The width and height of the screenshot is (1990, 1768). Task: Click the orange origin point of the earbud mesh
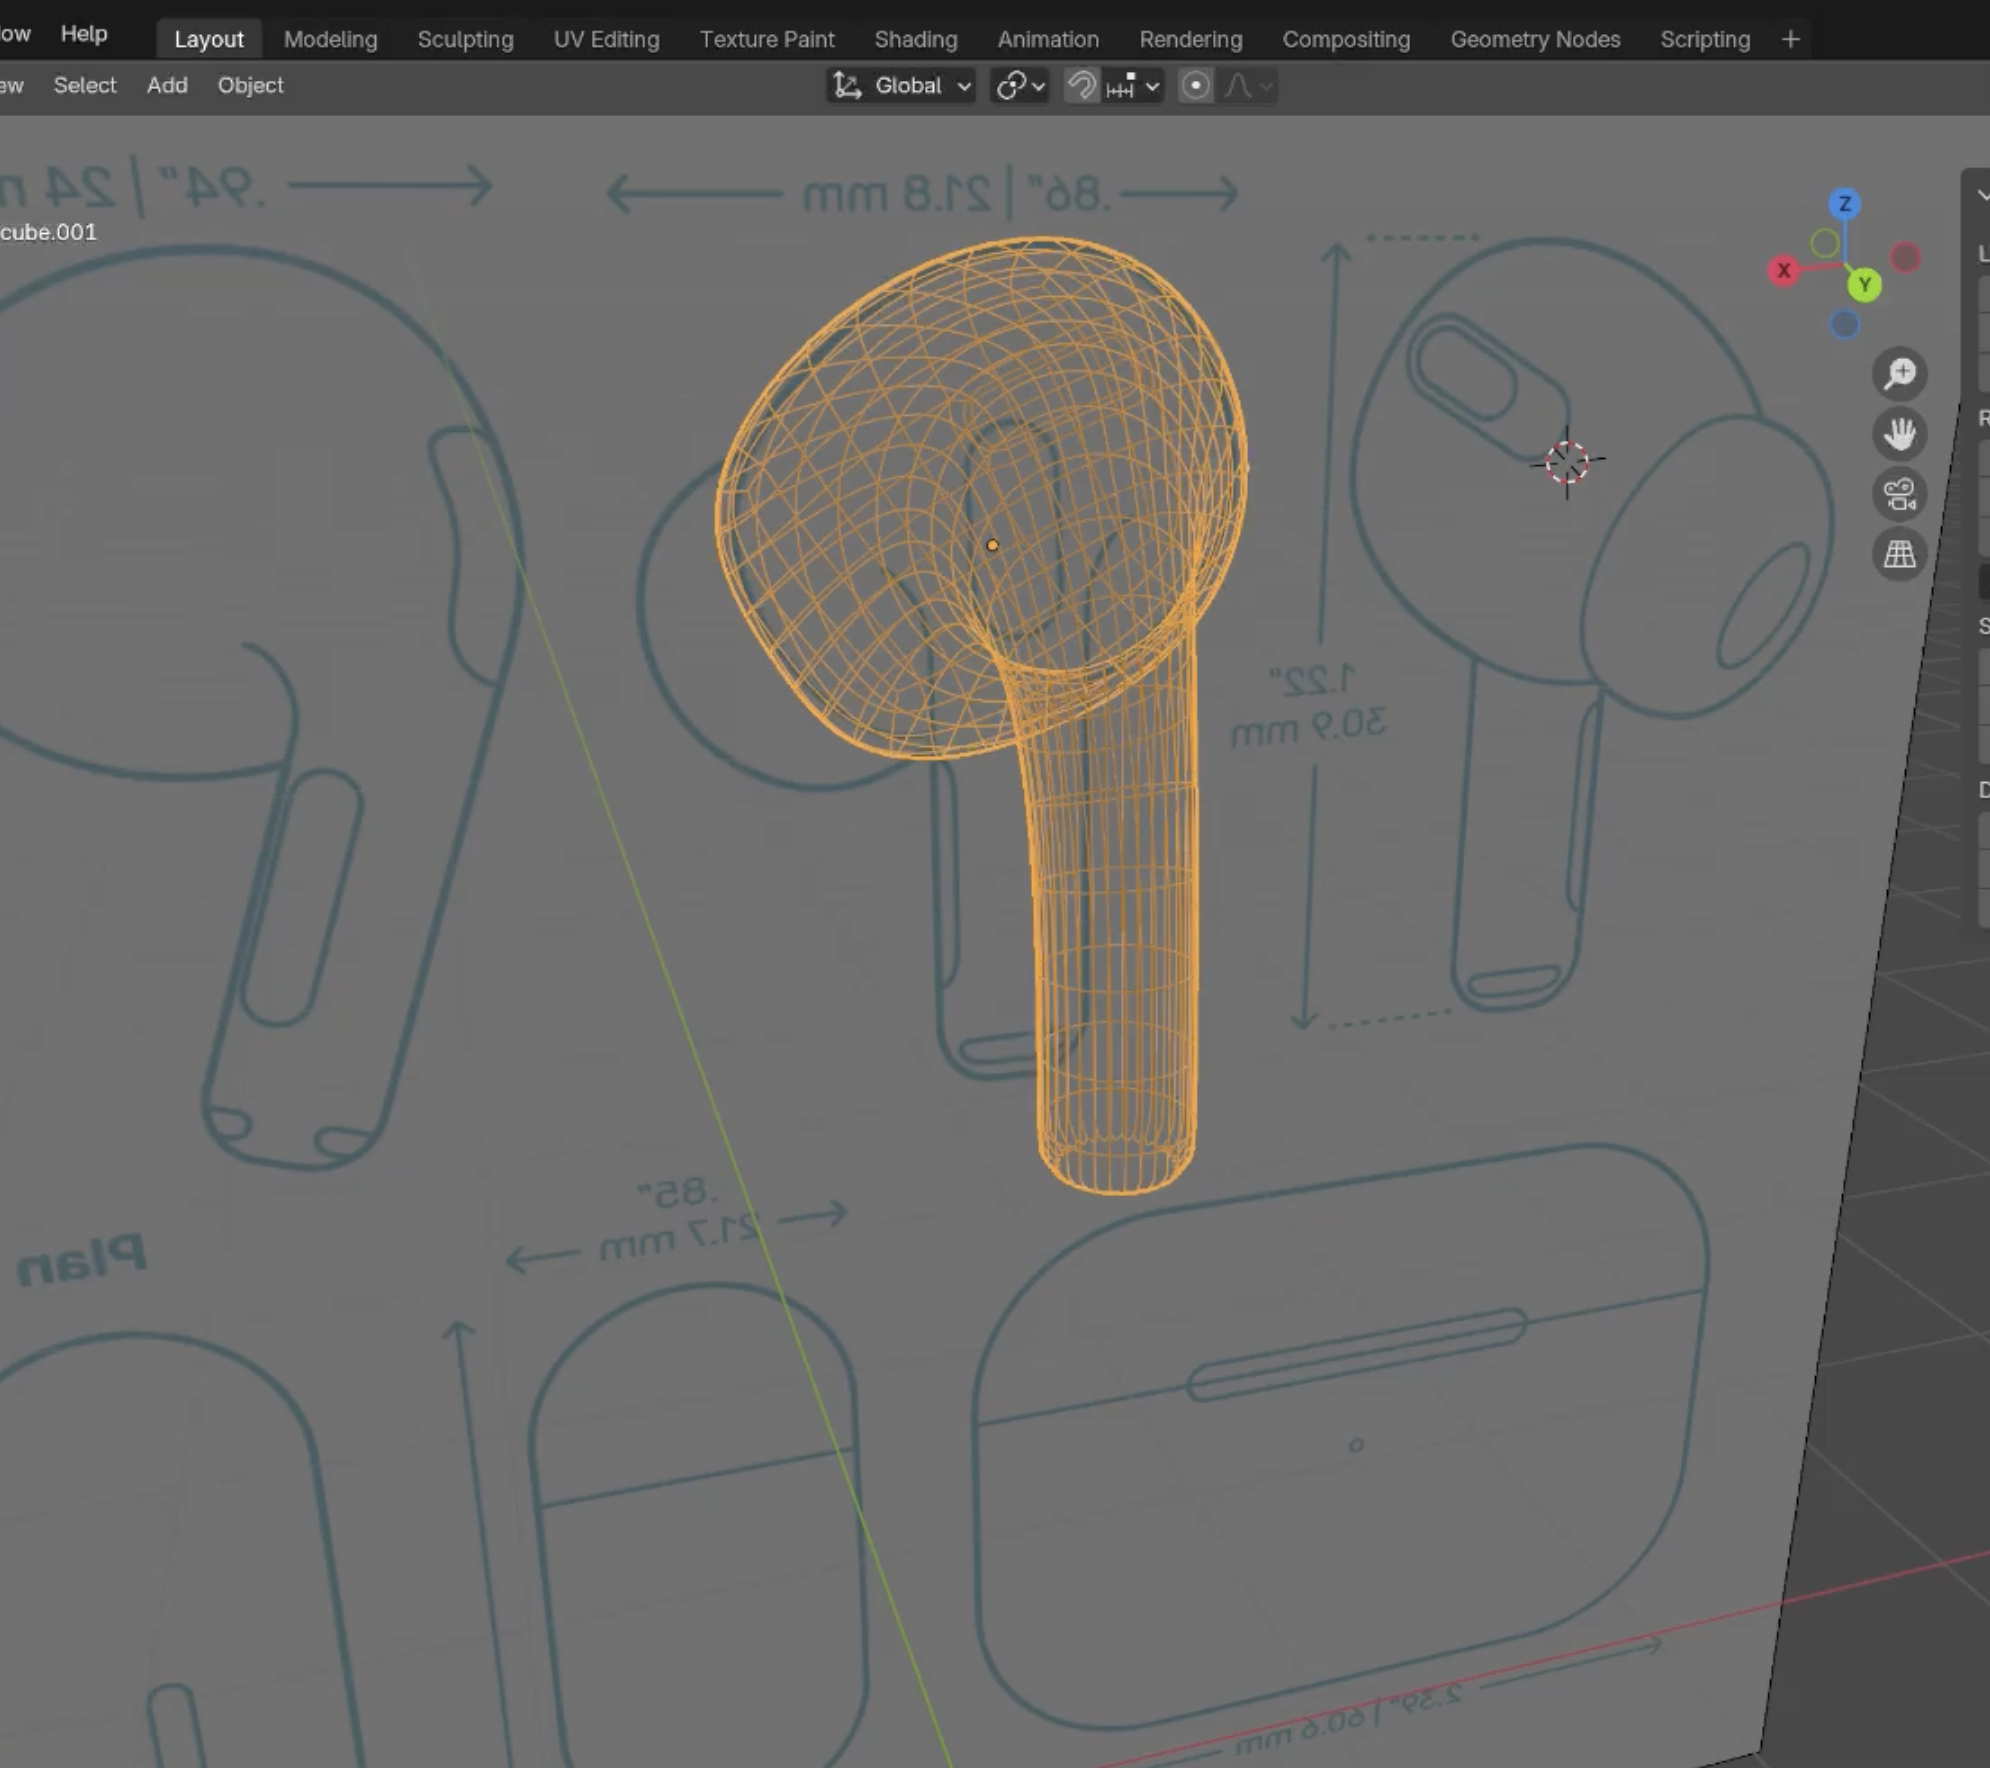click(x=992, y=545)
